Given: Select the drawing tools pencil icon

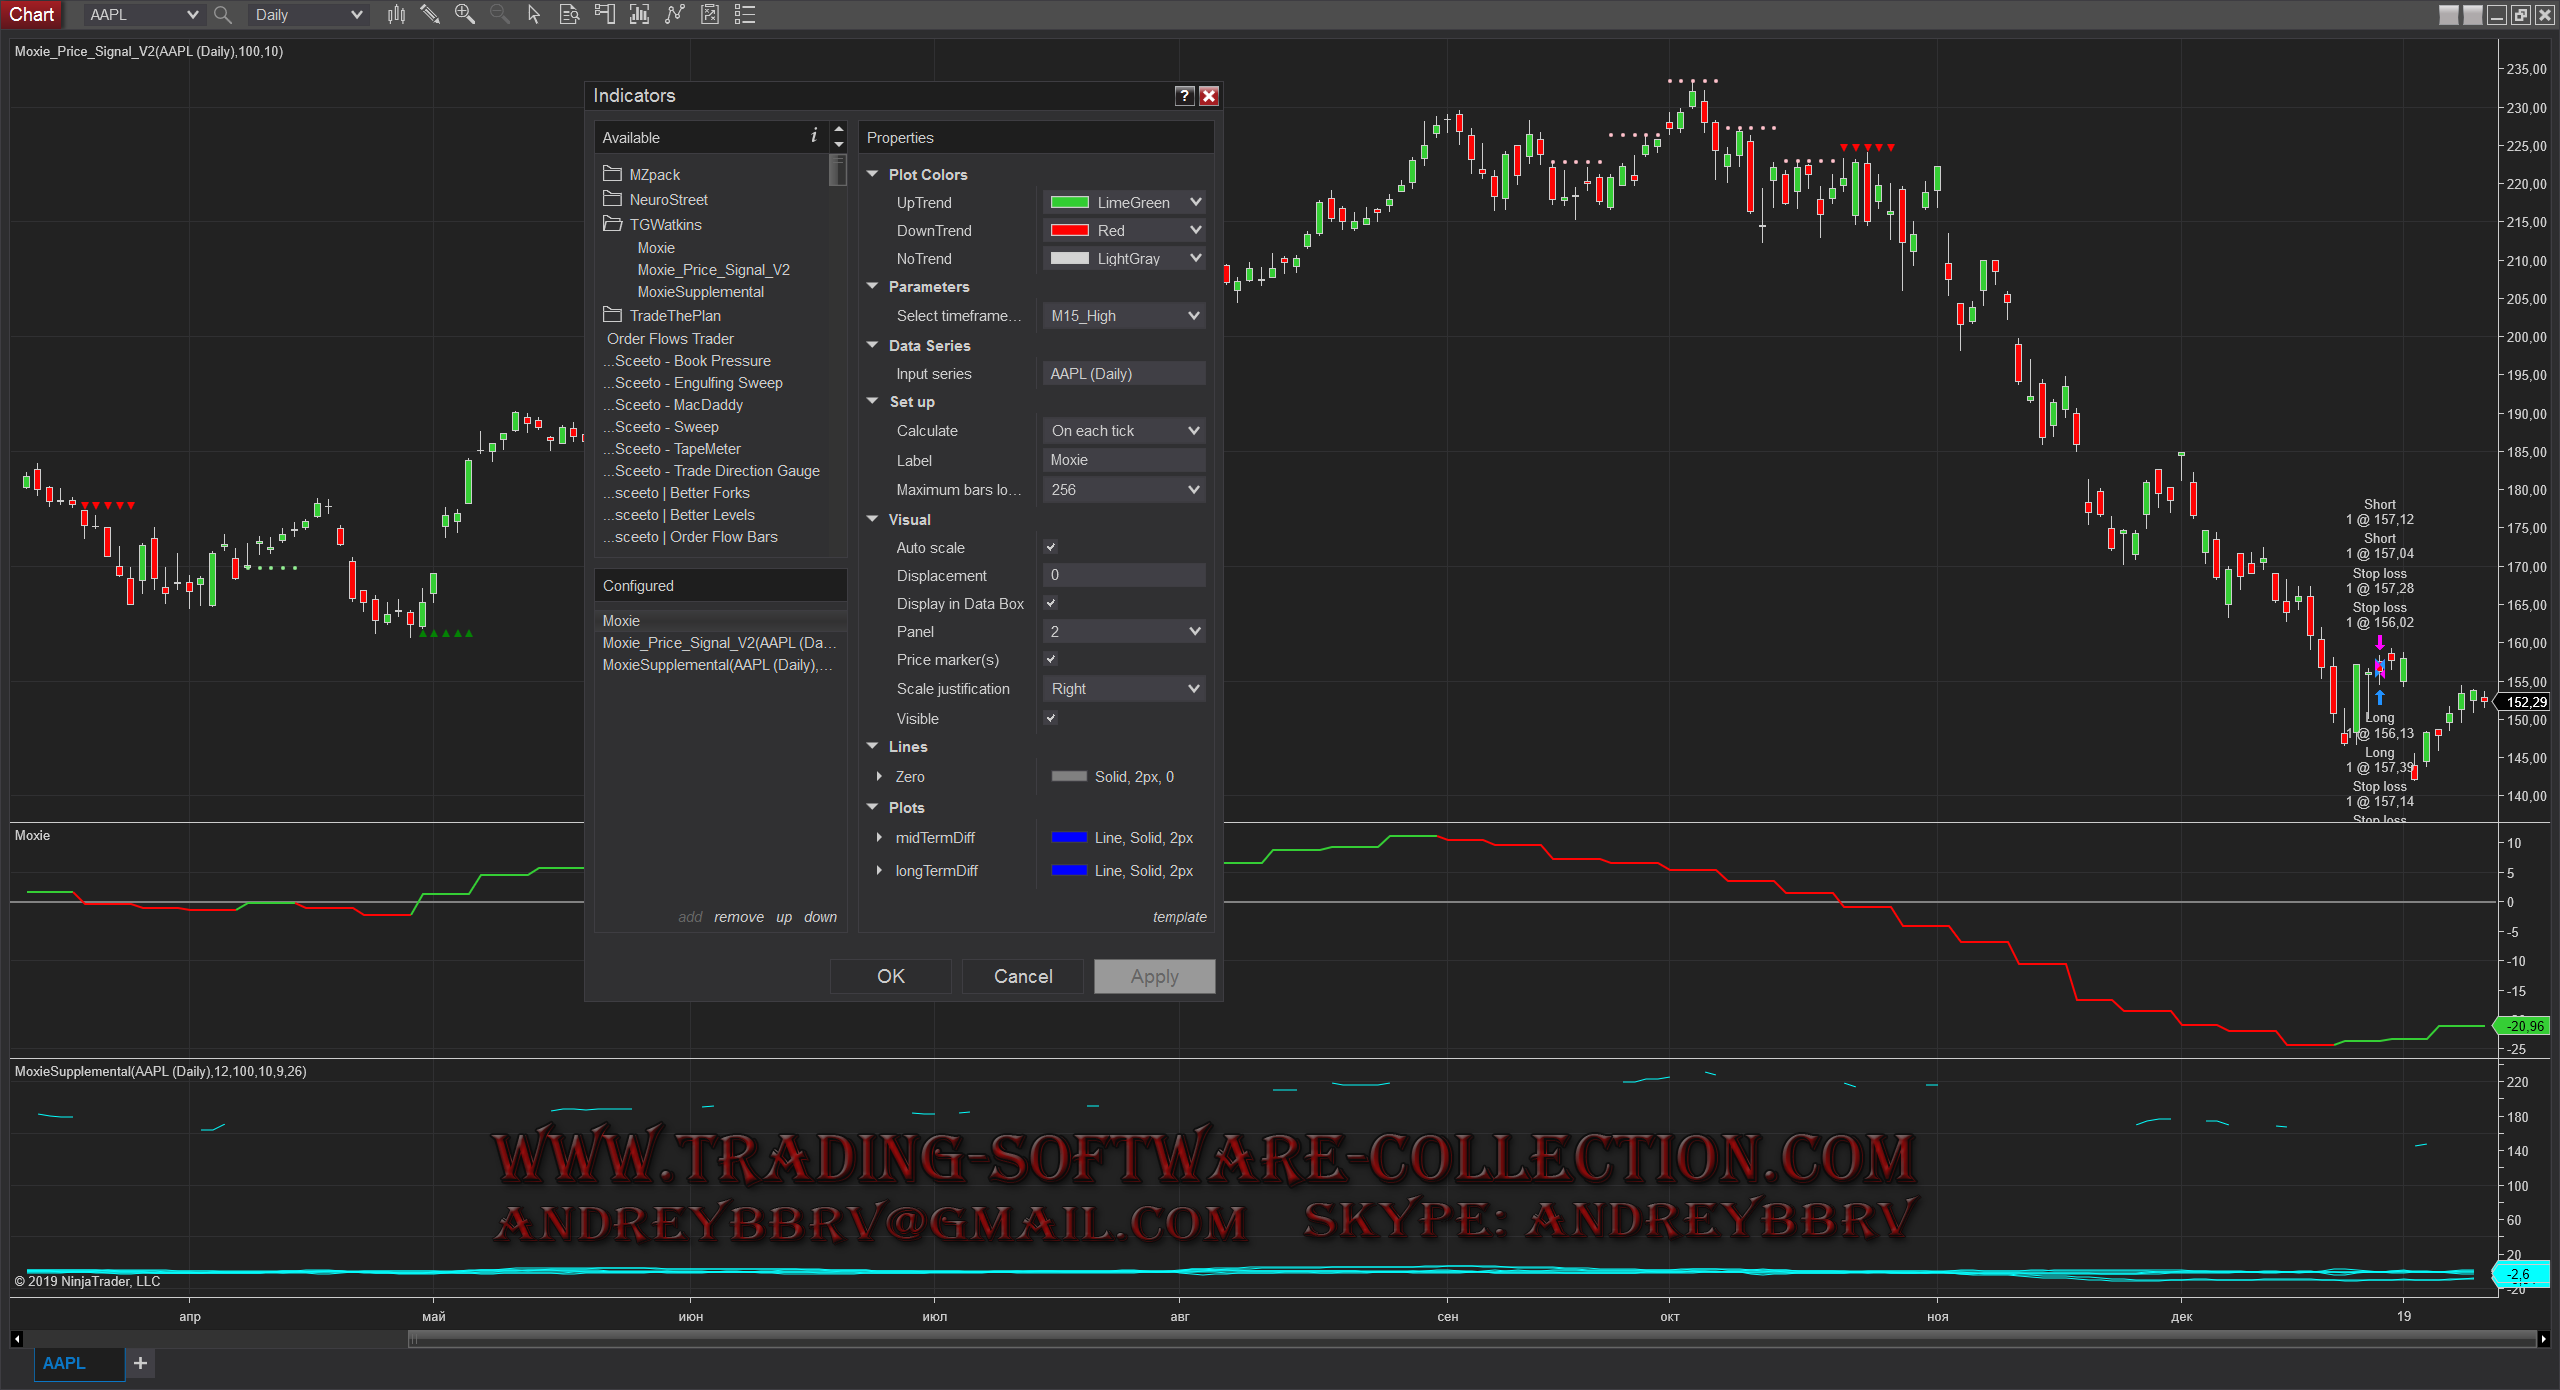Looking at the screenshot, I should (430, 14).
